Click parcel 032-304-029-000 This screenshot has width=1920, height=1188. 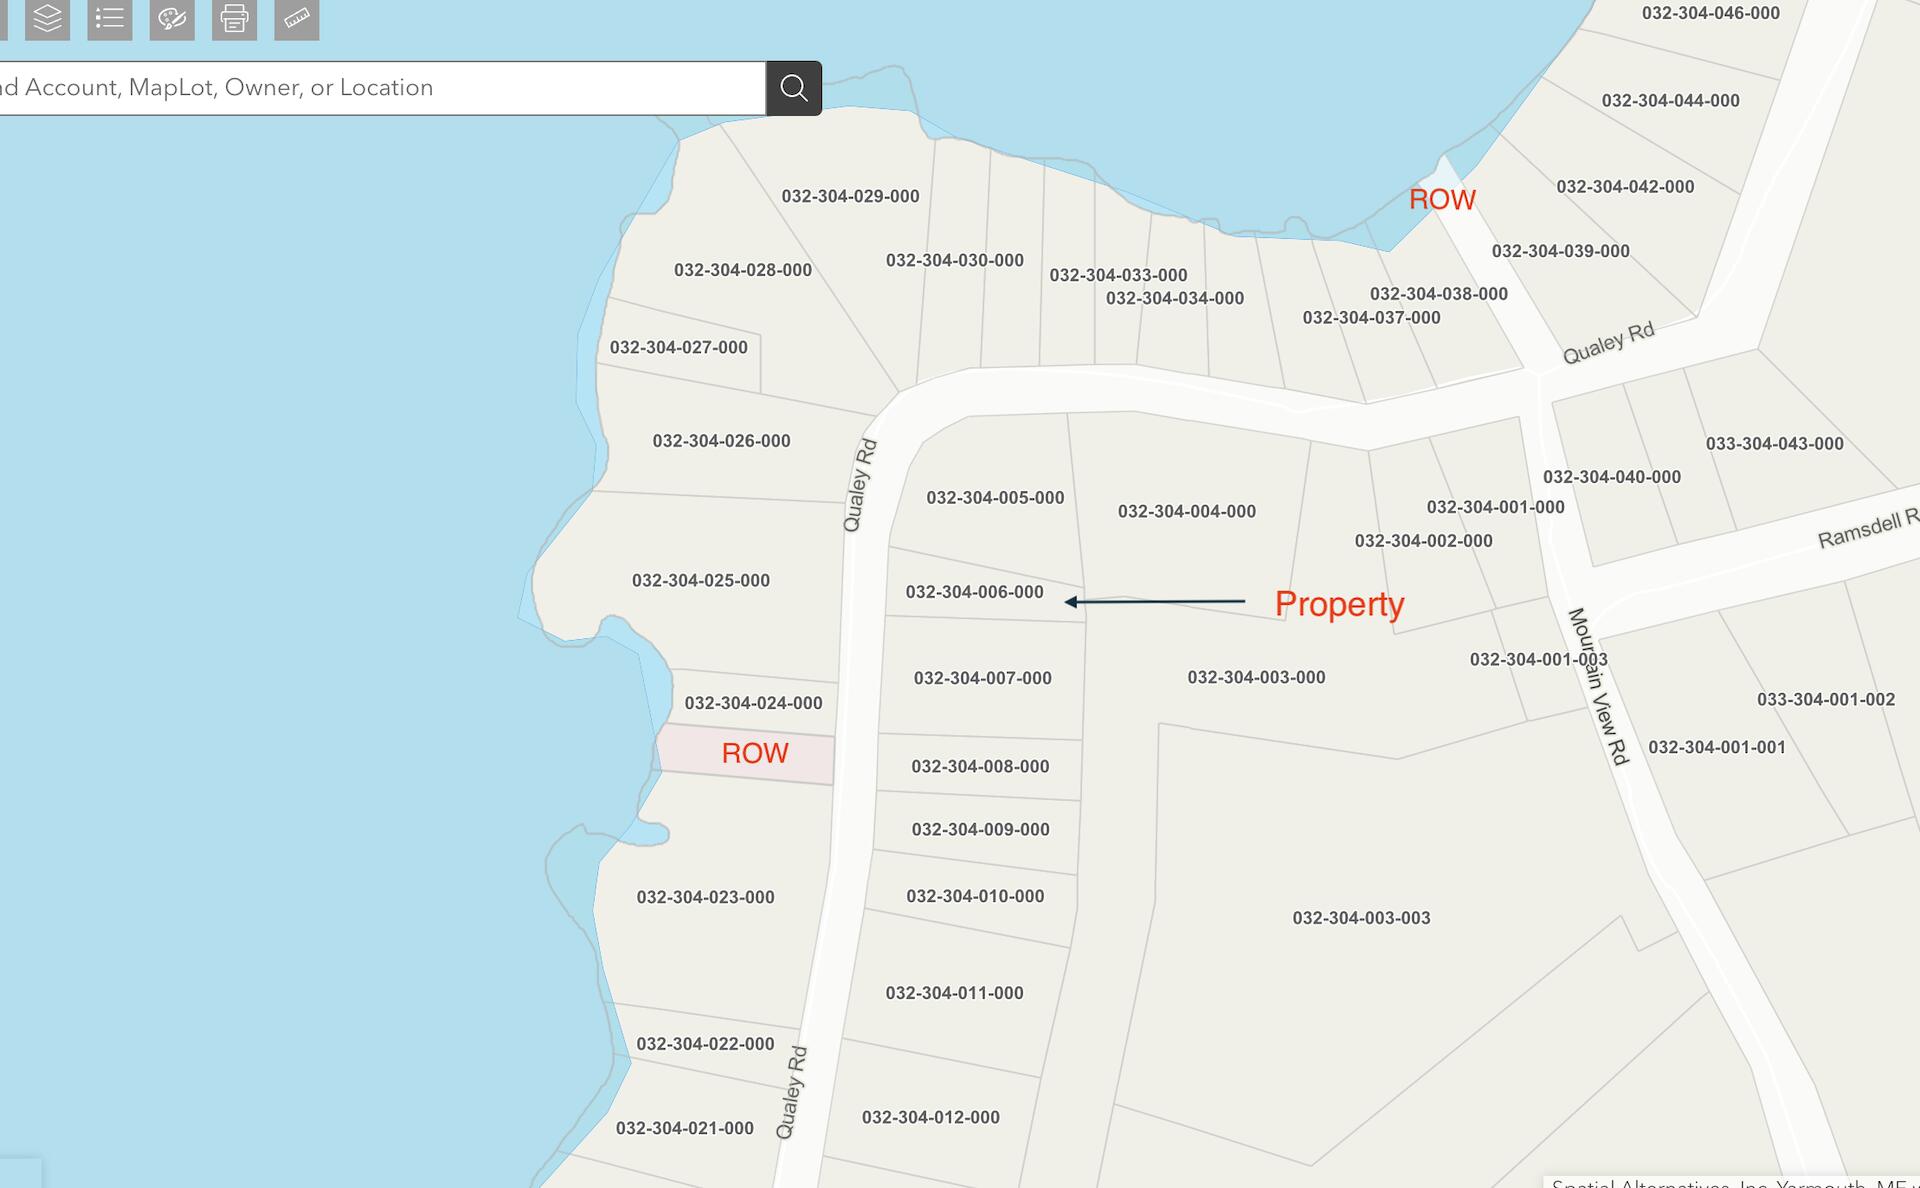click(x=850, y=196)
